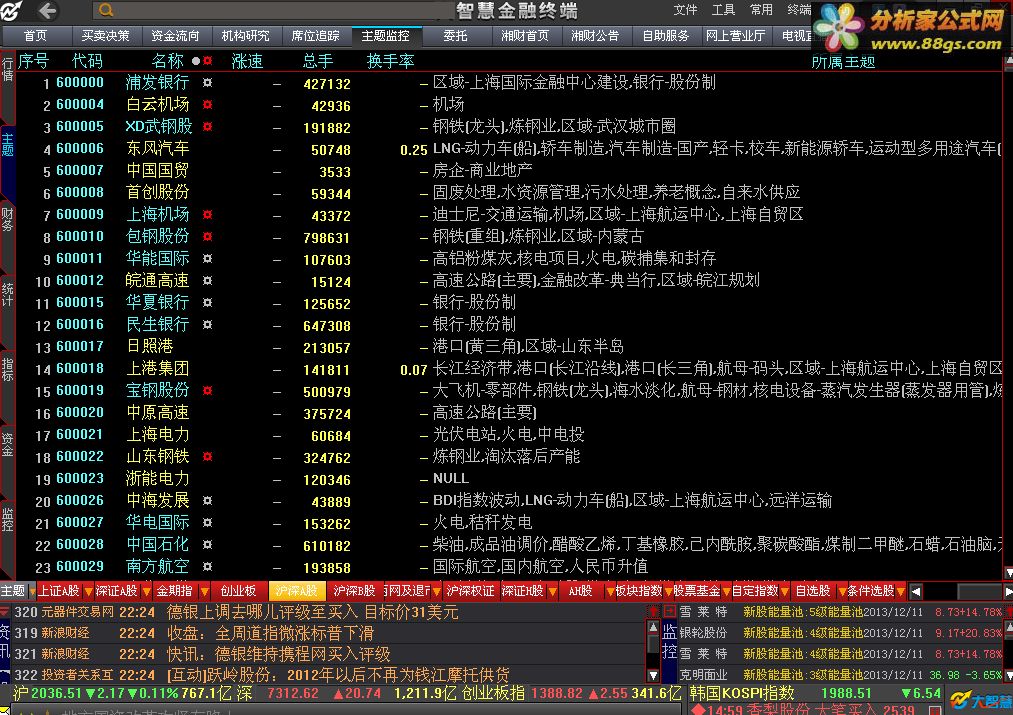Click the red star icon in the 名称 header
The width and height of the screenshot is (1013, 715).
point(207,61)
